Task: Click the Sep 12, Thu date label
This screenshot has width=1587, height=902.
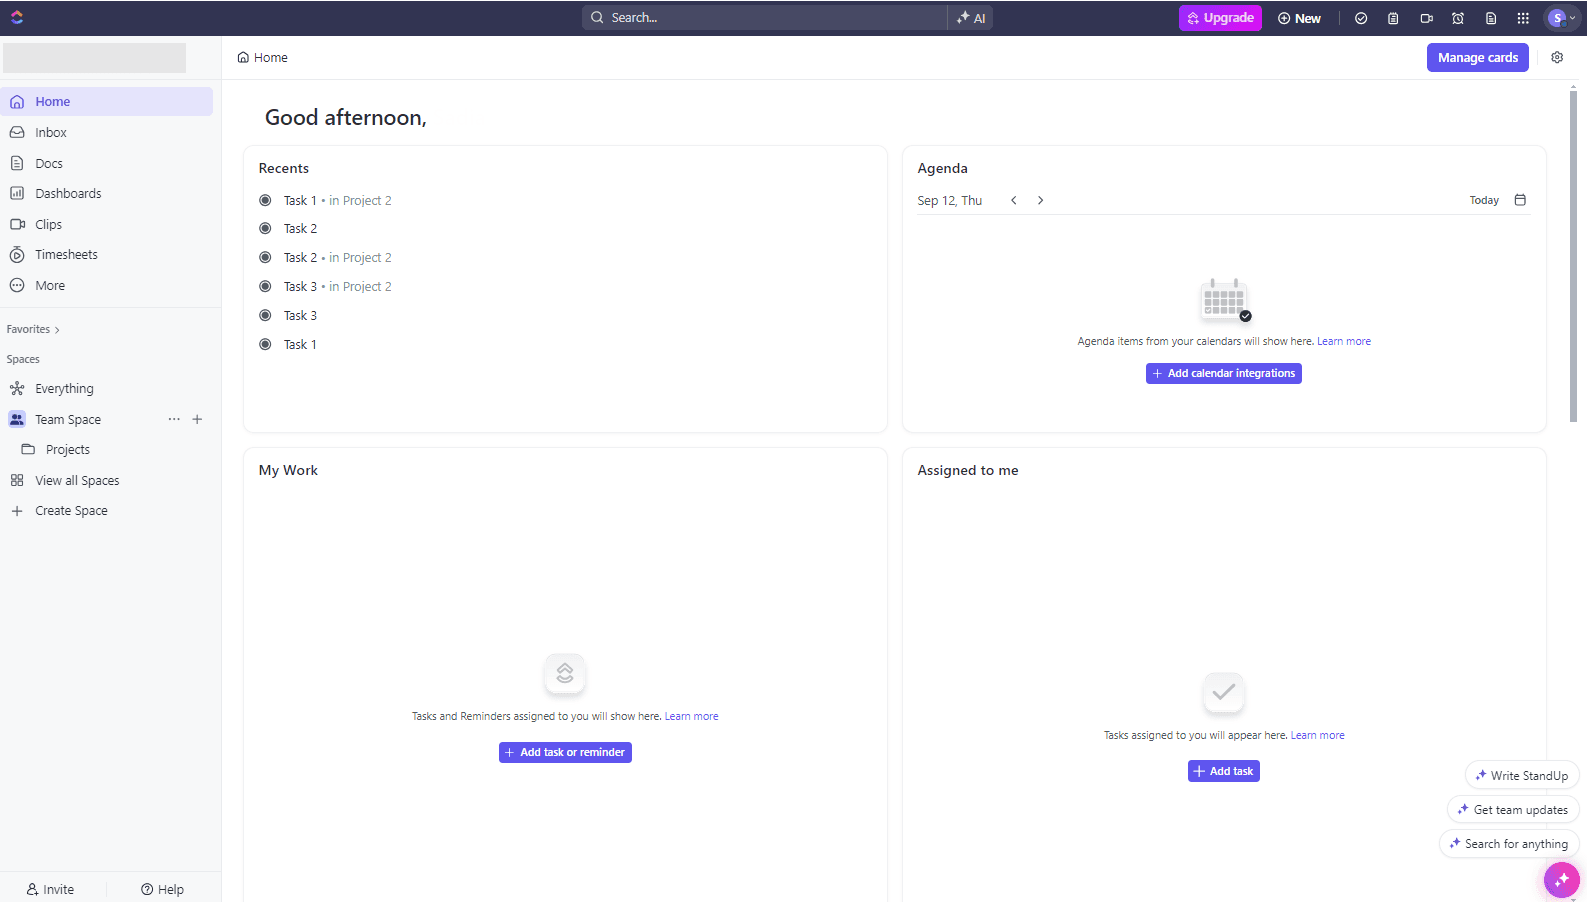Action: [x=949, y=200]
